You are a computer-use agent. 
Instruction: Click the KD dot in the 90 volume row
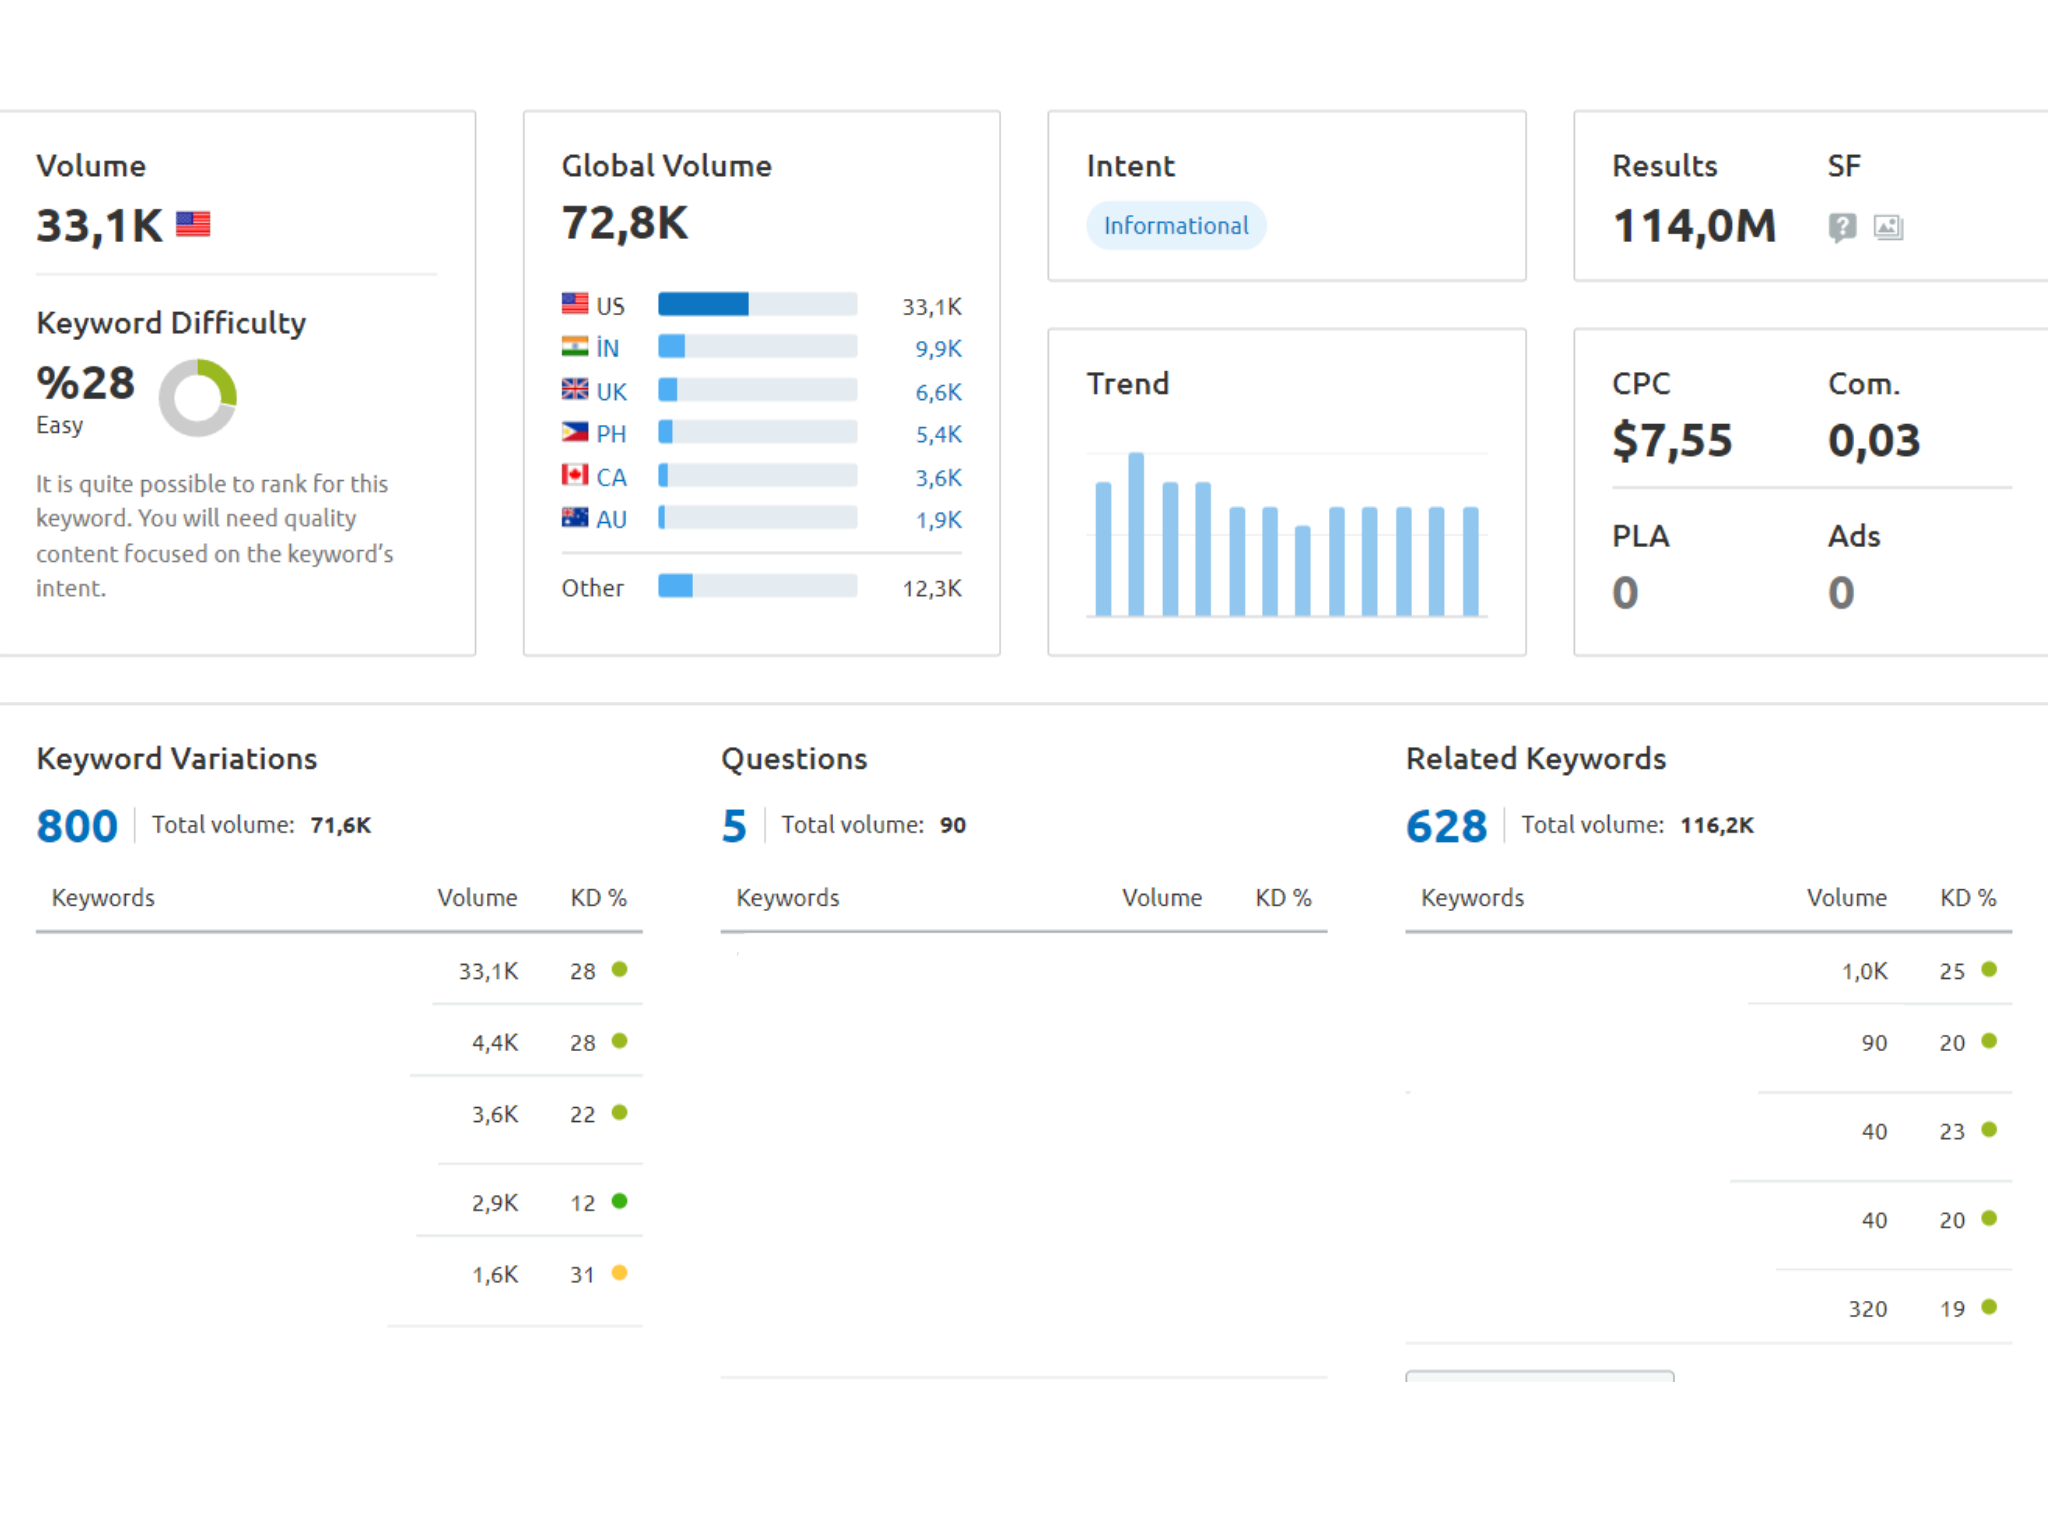point(1989,1041)
